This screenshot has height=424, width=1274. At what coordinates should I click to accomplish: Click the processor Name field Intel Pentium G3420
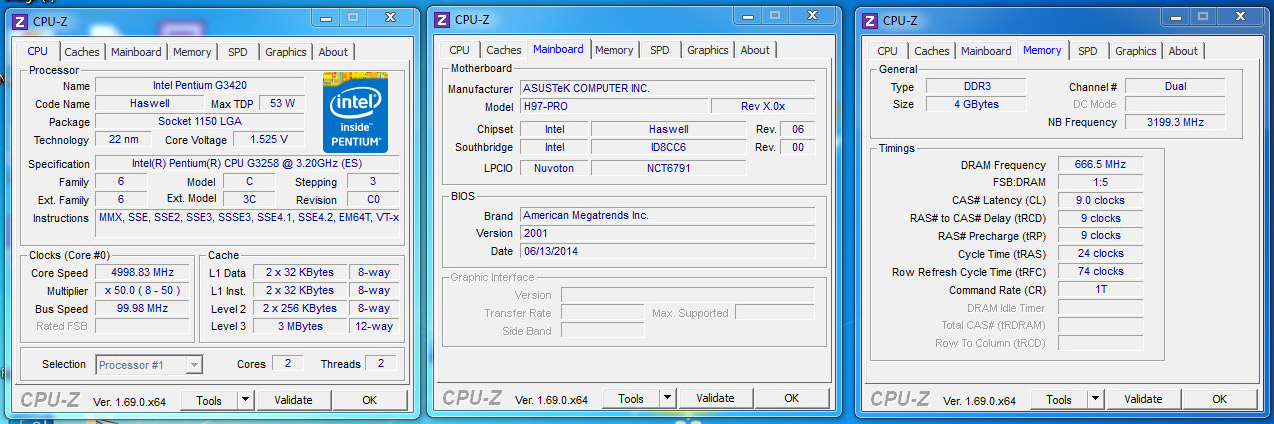coord(200,86)
